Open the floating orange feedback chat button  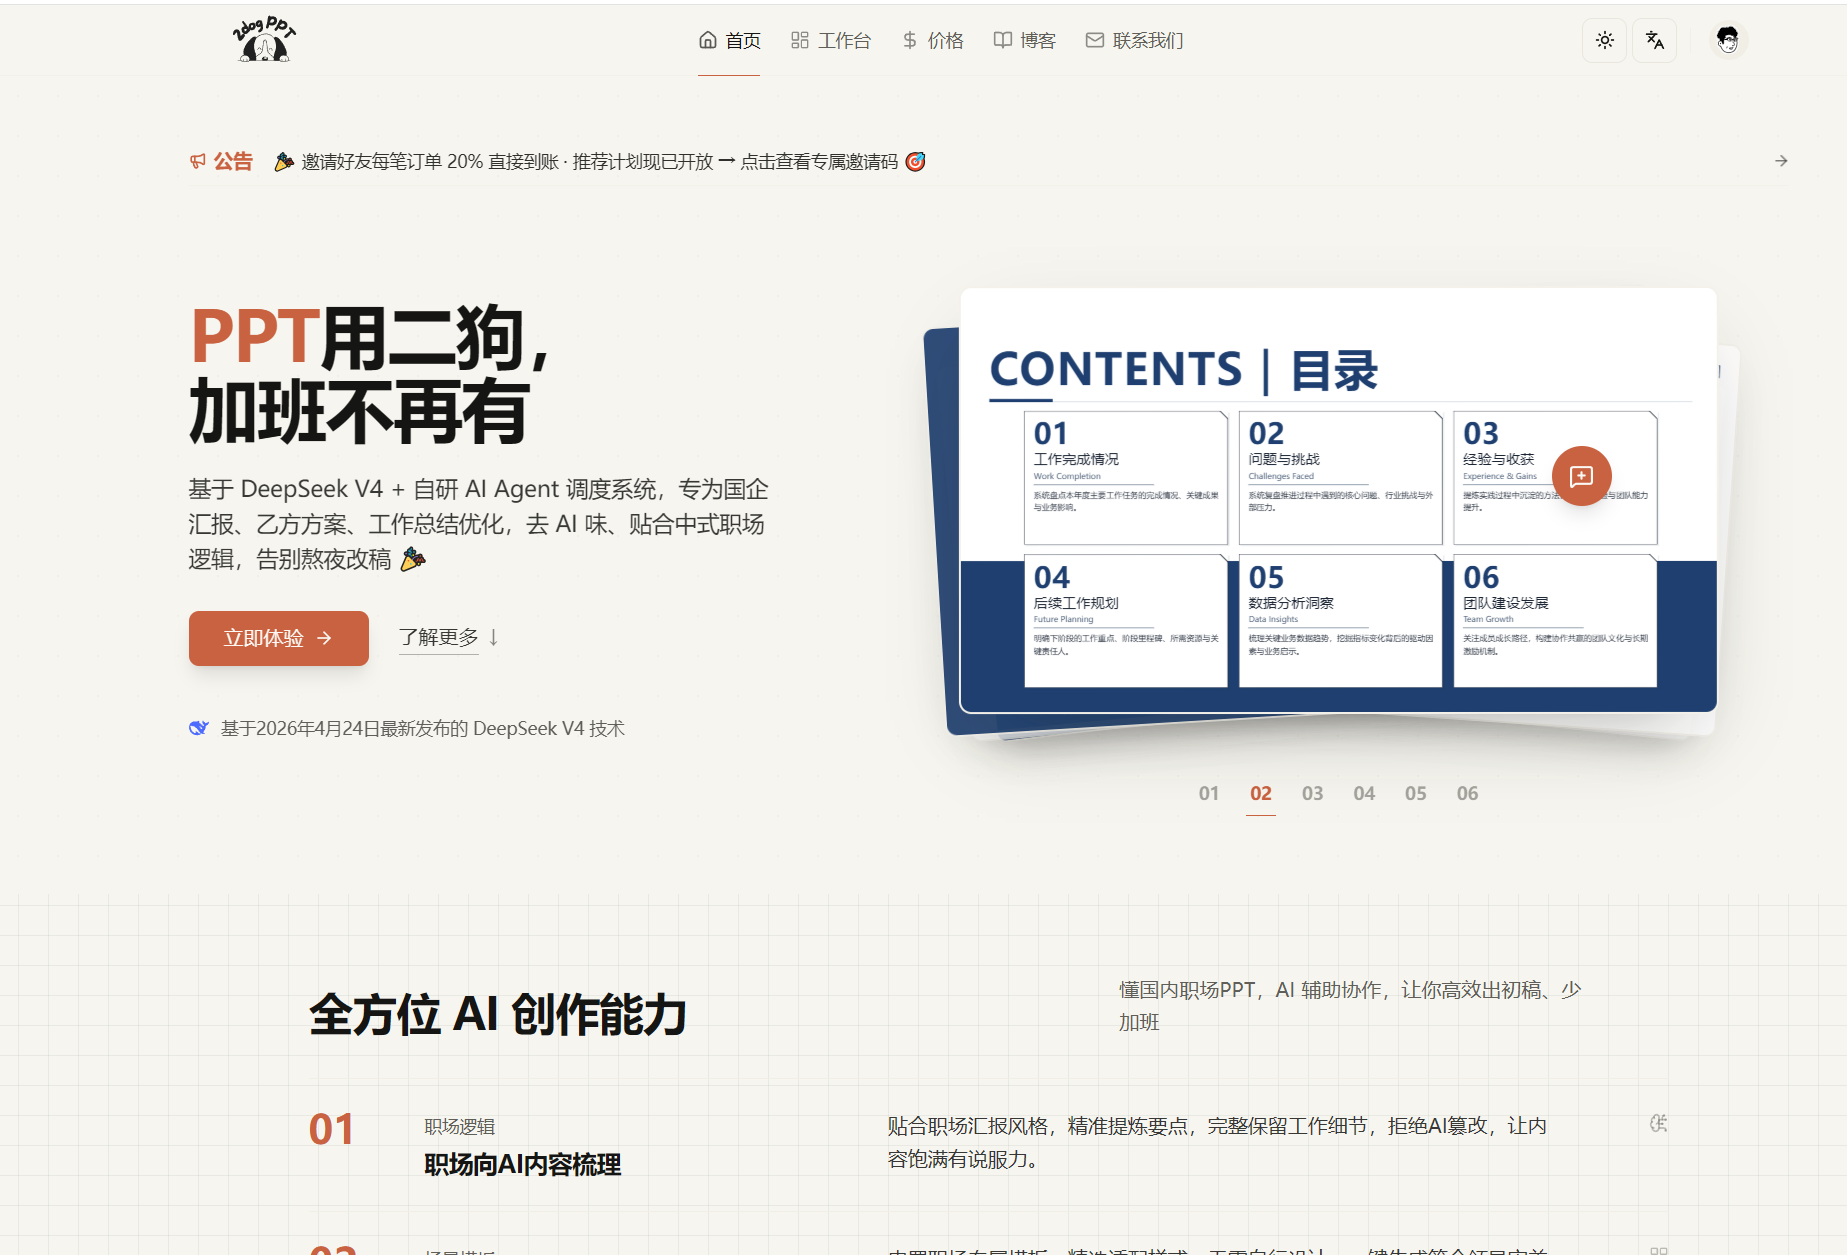tap(1581, 476)
